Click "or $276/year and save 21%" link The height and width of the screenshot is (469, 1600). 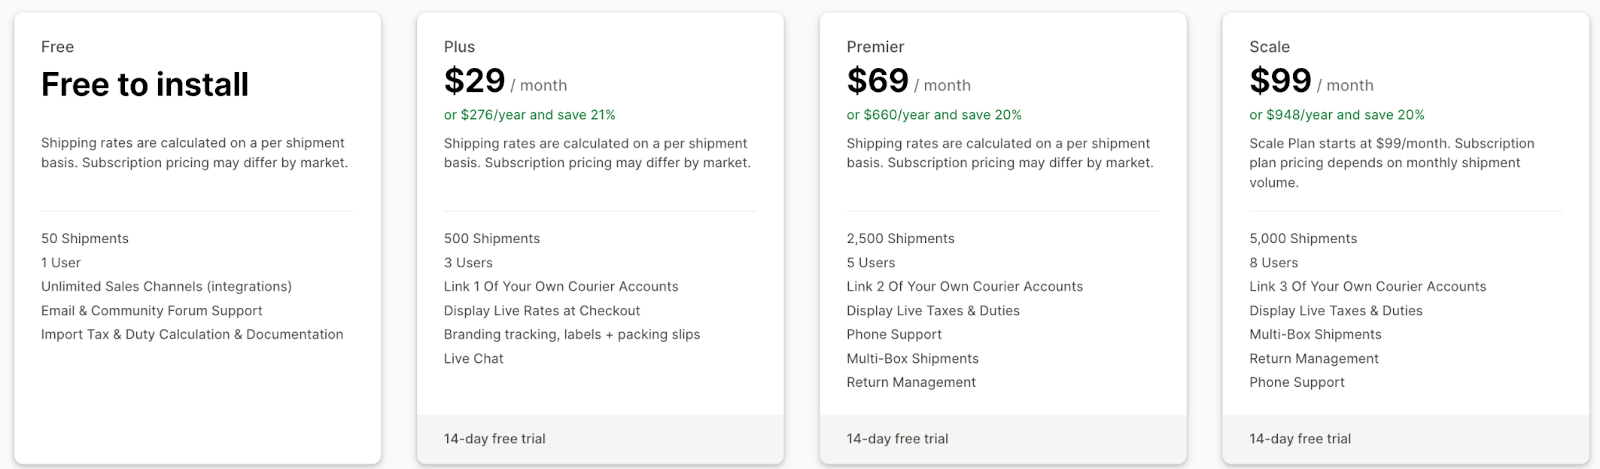point(530,115)
